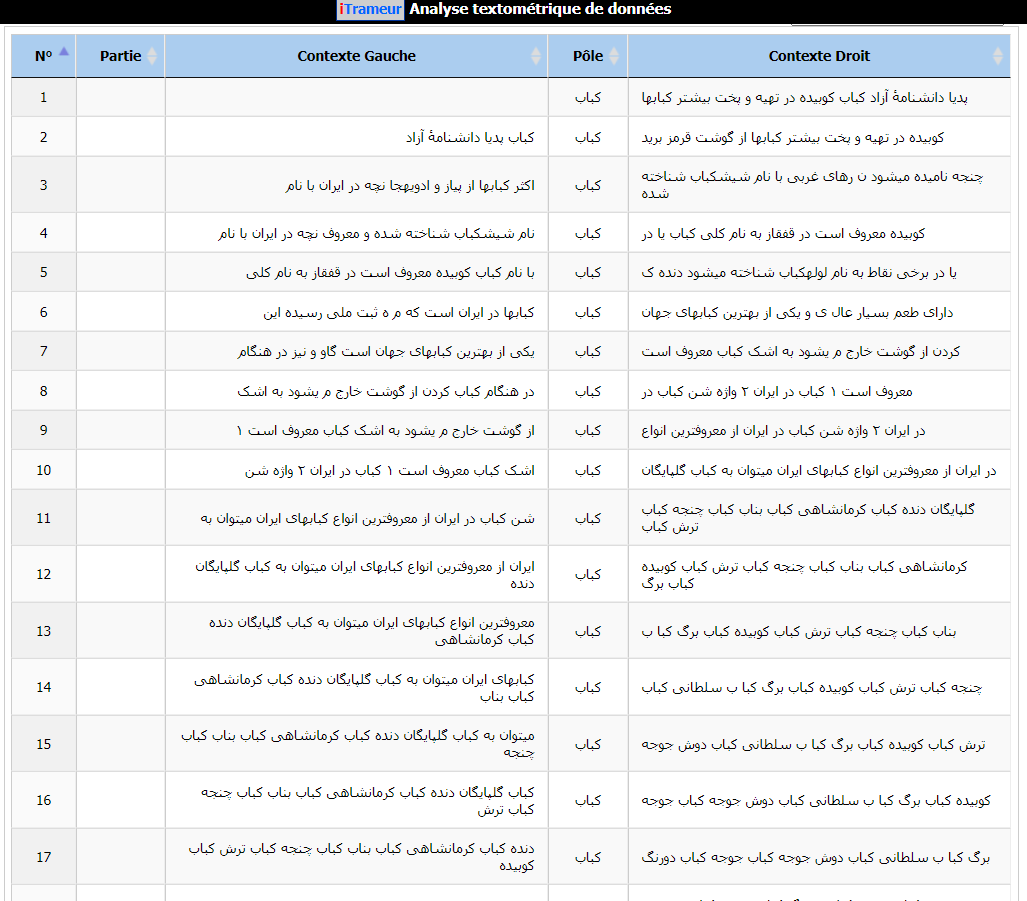
Task: Click row 2 right context starting 'کوبیده در تهیه'
Action: coord(793,138)
